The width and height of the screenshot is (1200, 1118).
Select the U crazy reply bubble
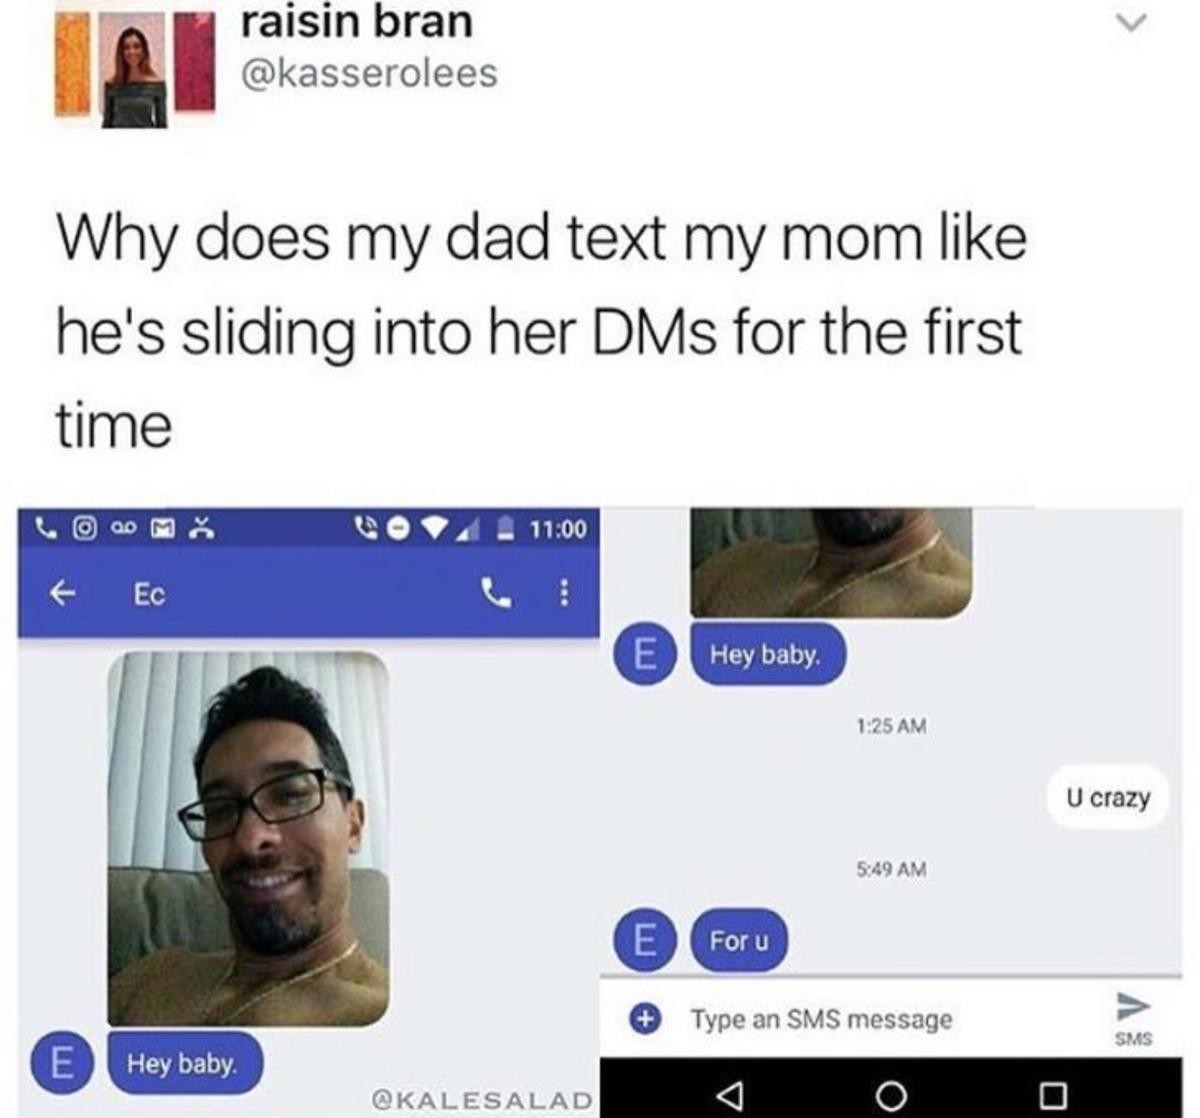(x=1108, y=798)
